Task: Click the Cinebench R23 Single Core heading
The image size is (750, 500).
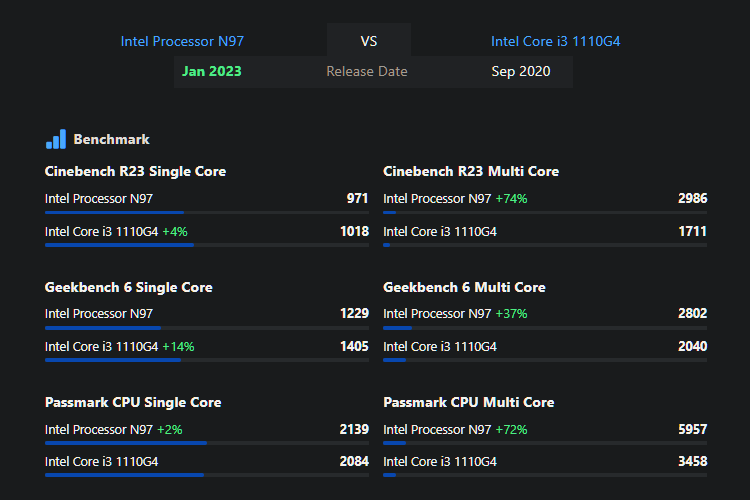Action: pos(135,171)
